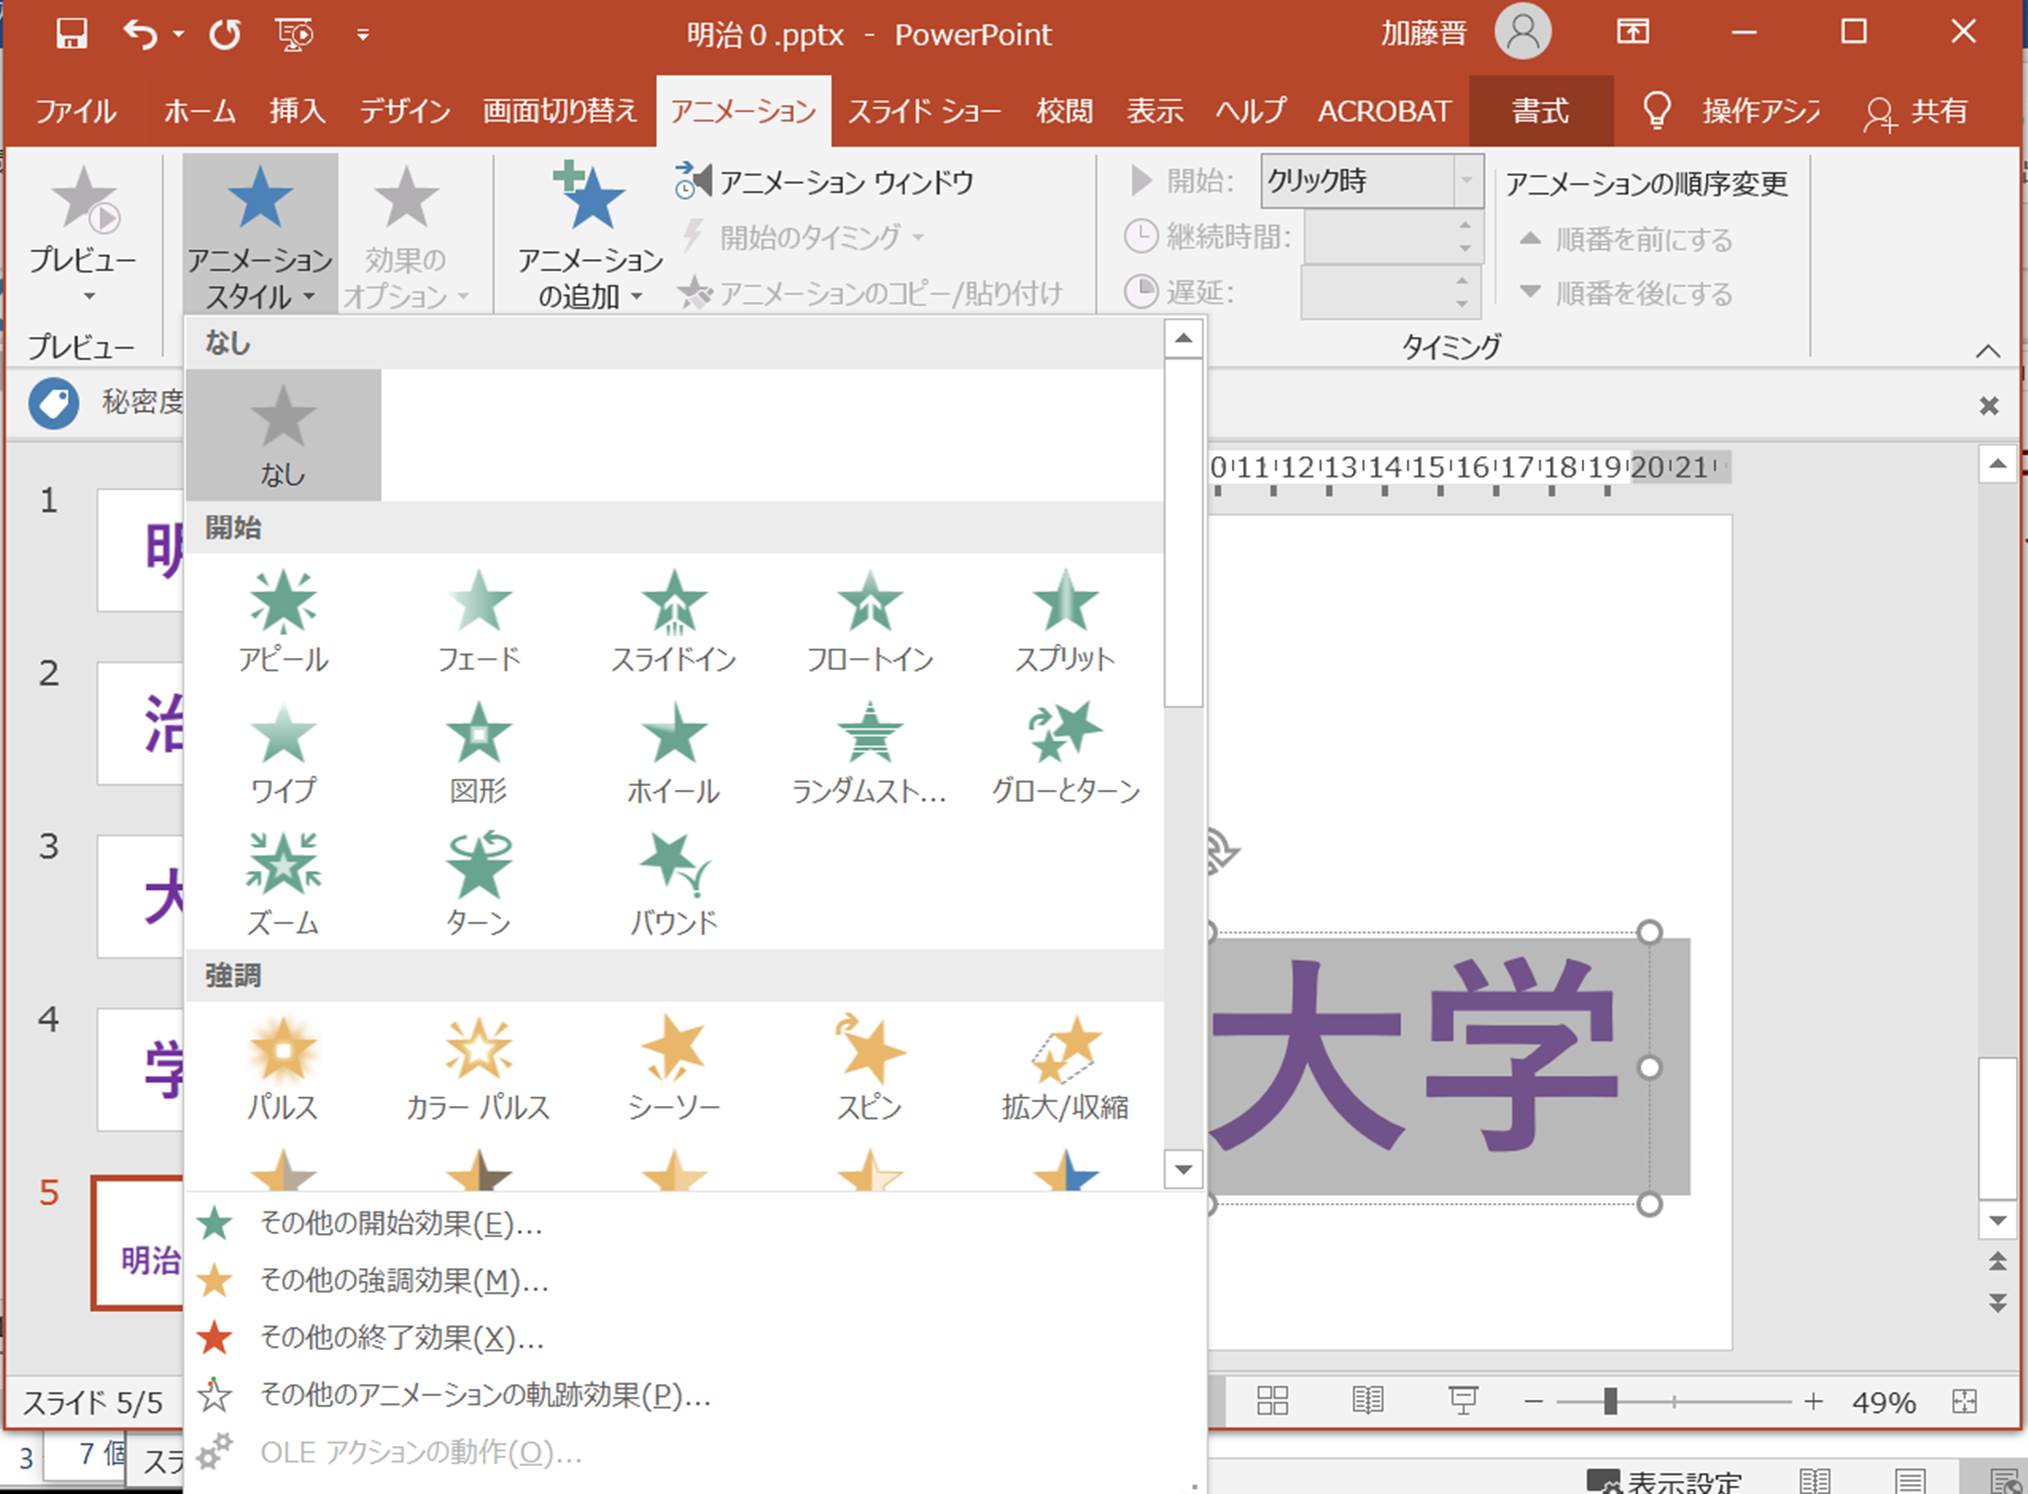2028x1494 pixels.
Task: Toggle reading view in status bar
Action: tap(1367, 1400)
